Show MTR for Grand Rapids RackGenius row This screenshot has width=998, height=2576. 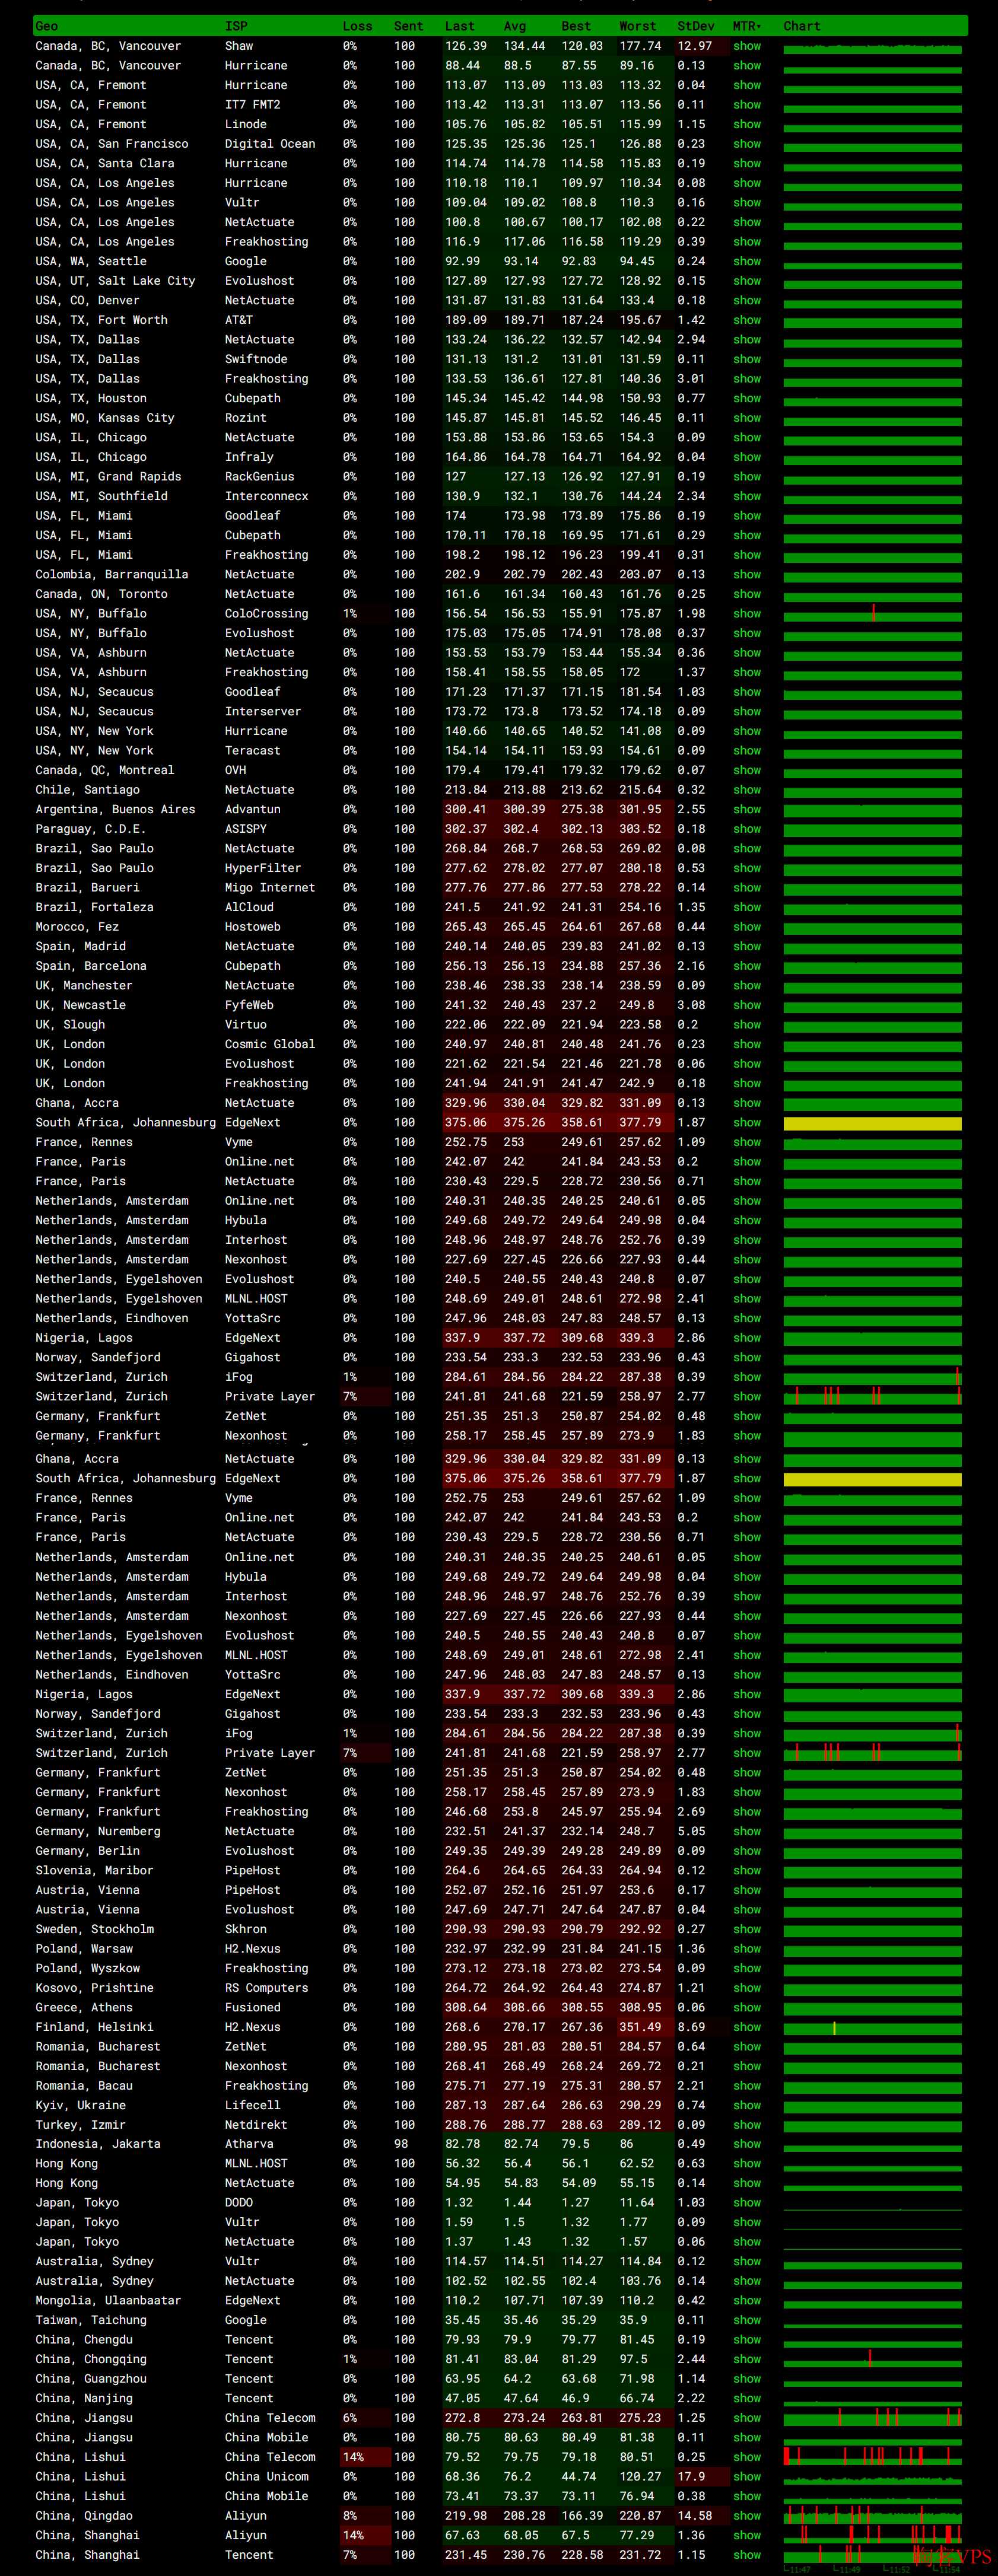click(747, 477)
